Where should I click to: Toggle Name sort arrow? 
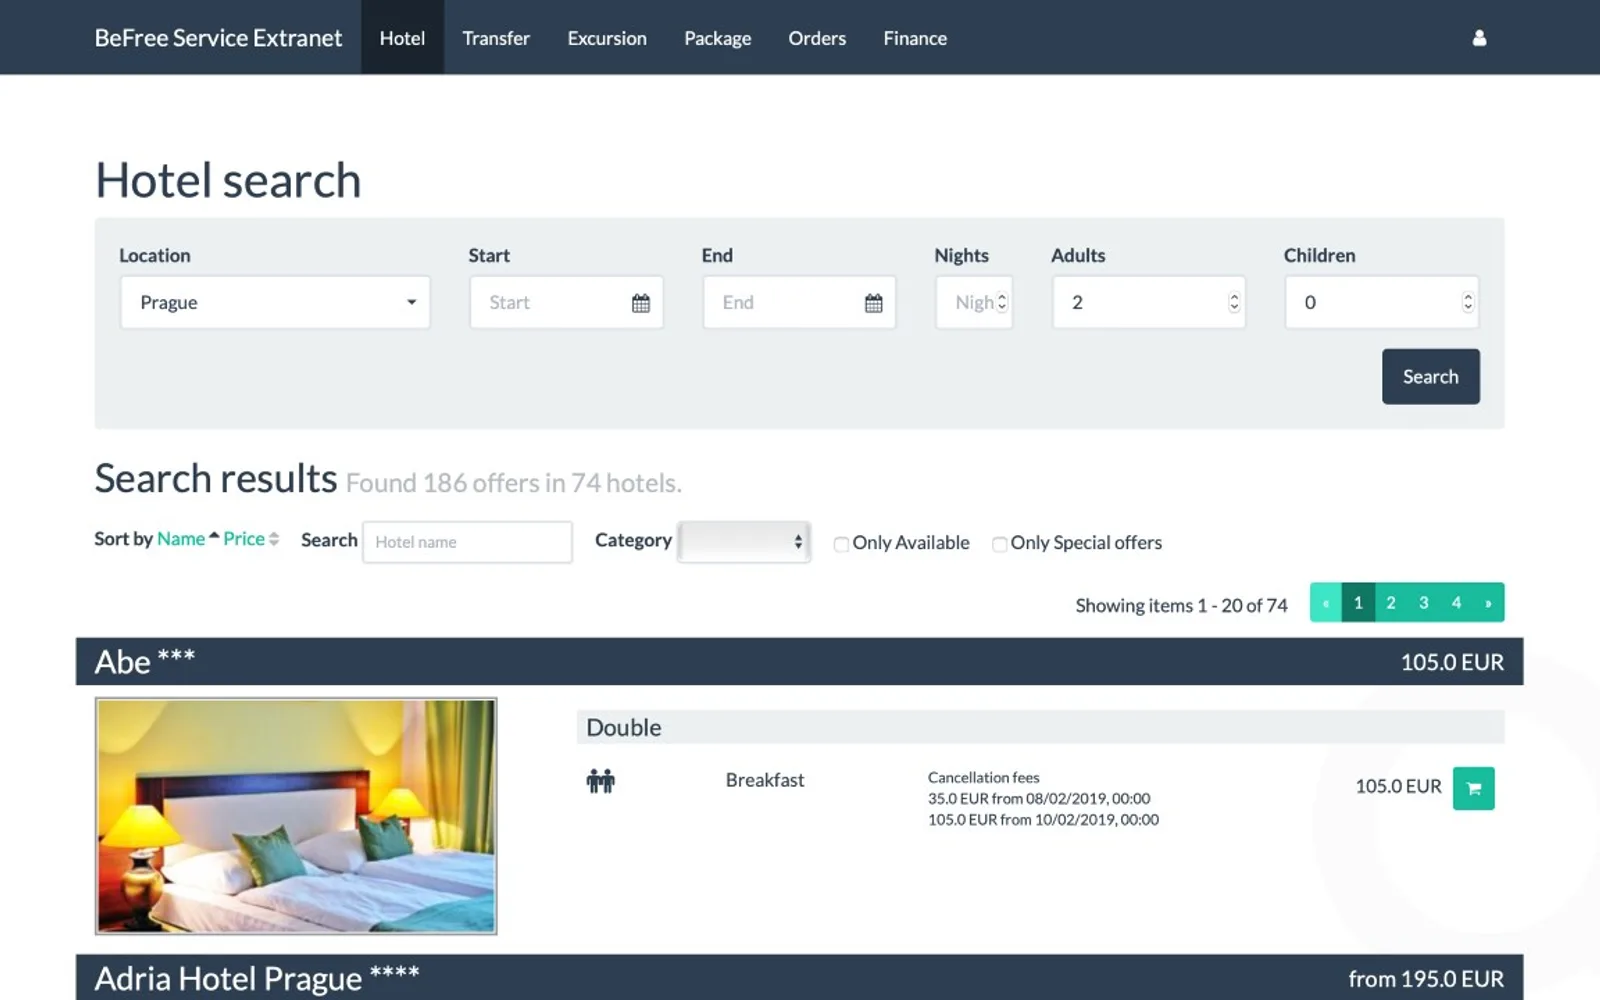[x=214, y=537]
